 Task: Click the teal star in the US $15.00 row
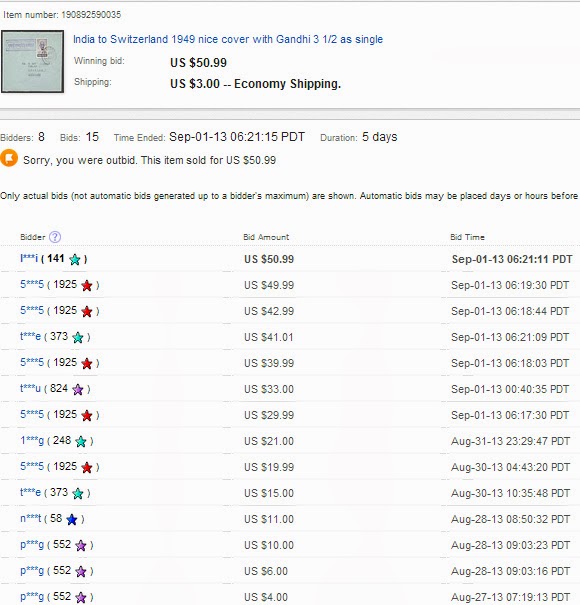click(78, 493)
